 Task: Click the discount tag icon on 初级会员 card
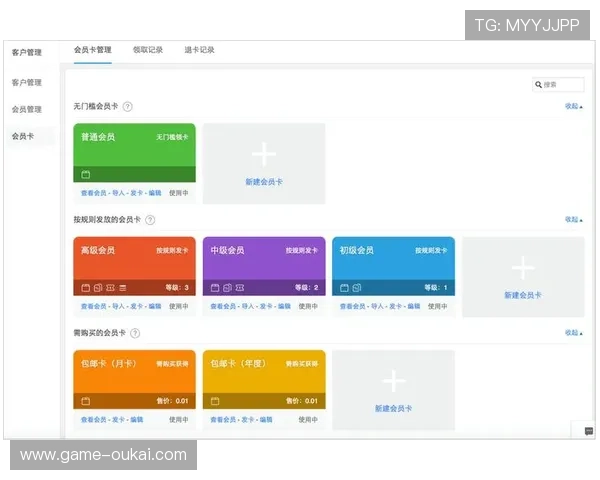pos(357,288)
